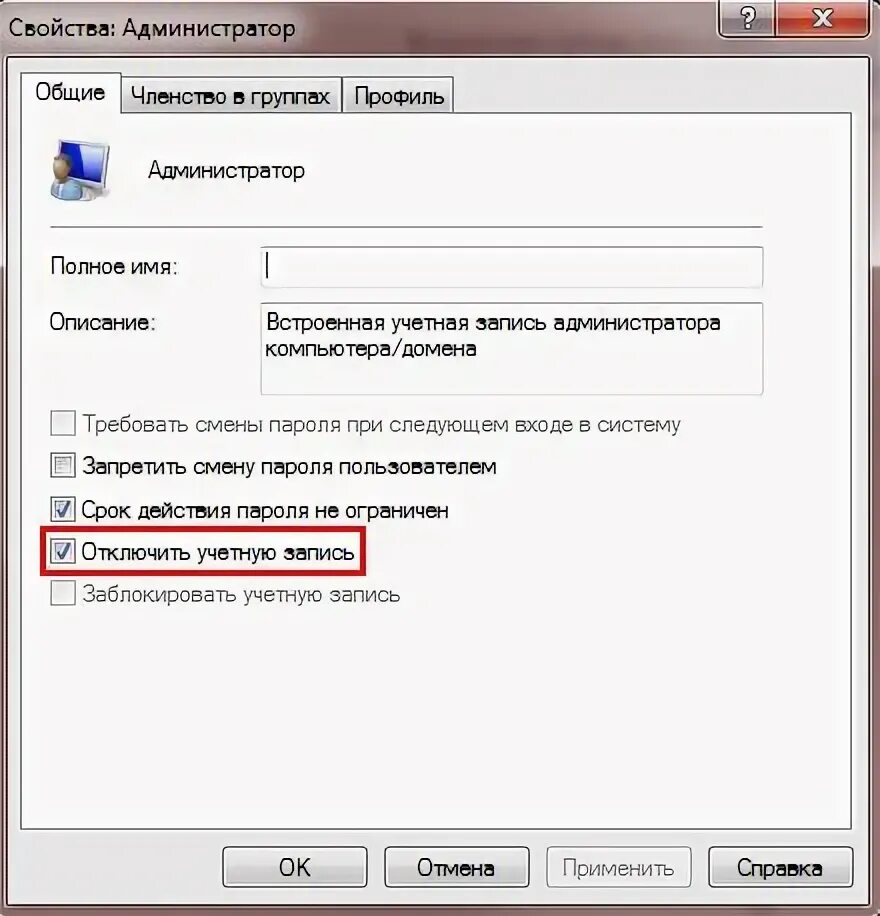Click the Свойства: Администратор title bar text
The image size is (880, 916).
click(152, 28)
